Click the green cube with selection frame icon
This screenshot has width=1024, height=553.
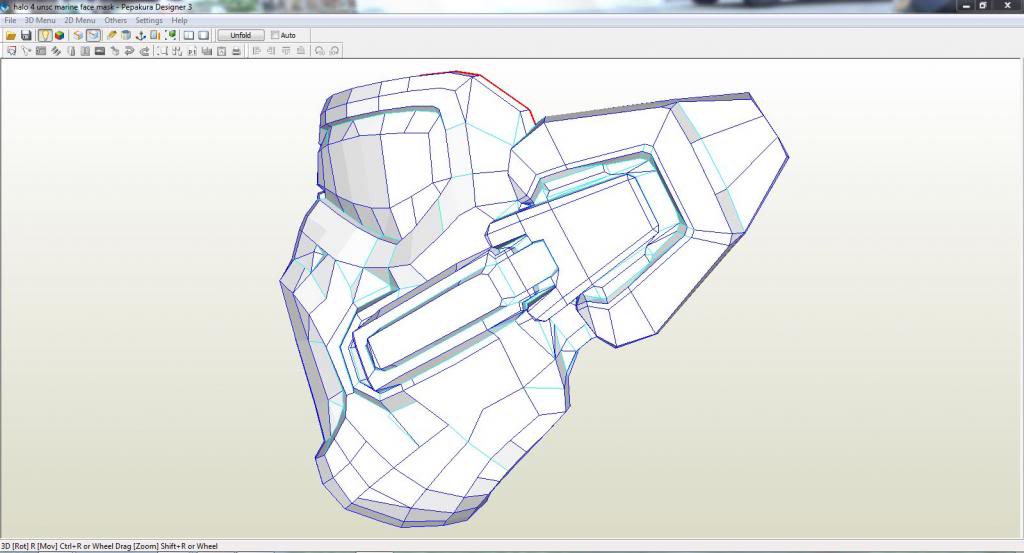pos(170,35)
